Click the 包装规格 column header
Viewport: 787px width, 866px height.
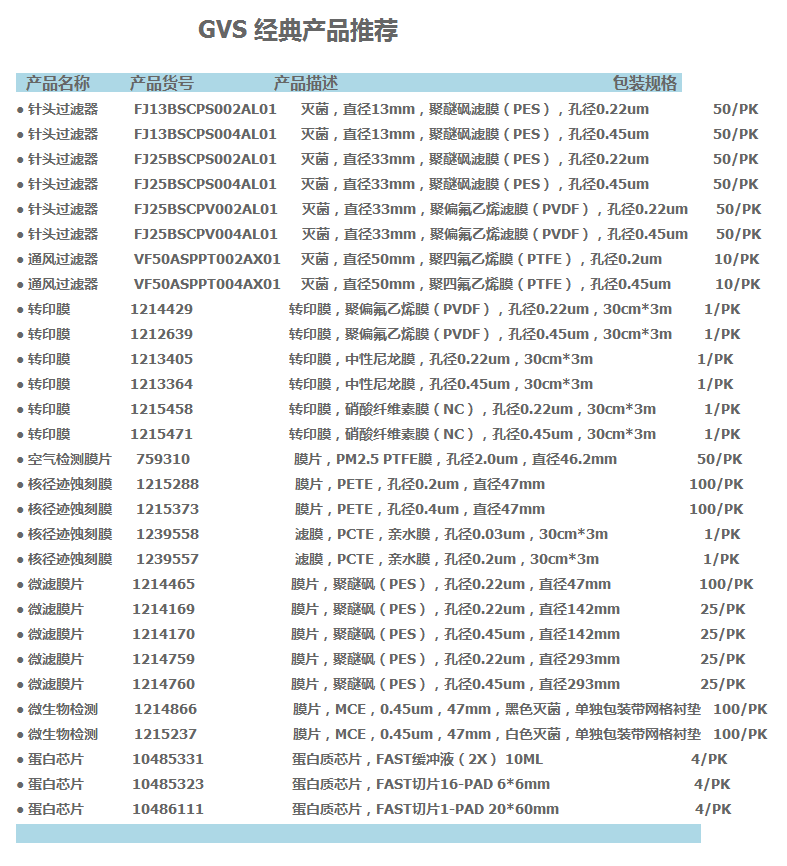(645, 83)
